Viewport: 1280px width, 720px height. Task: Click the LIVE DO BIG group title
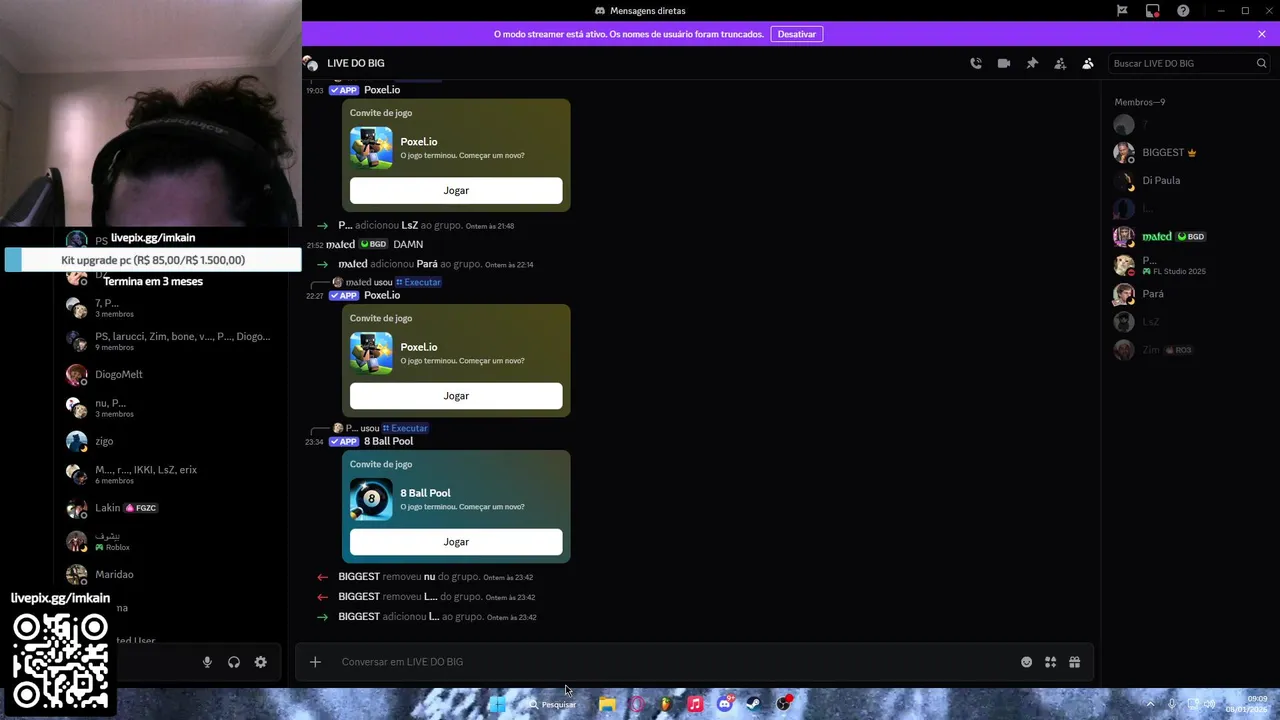[x=355, y=63]
